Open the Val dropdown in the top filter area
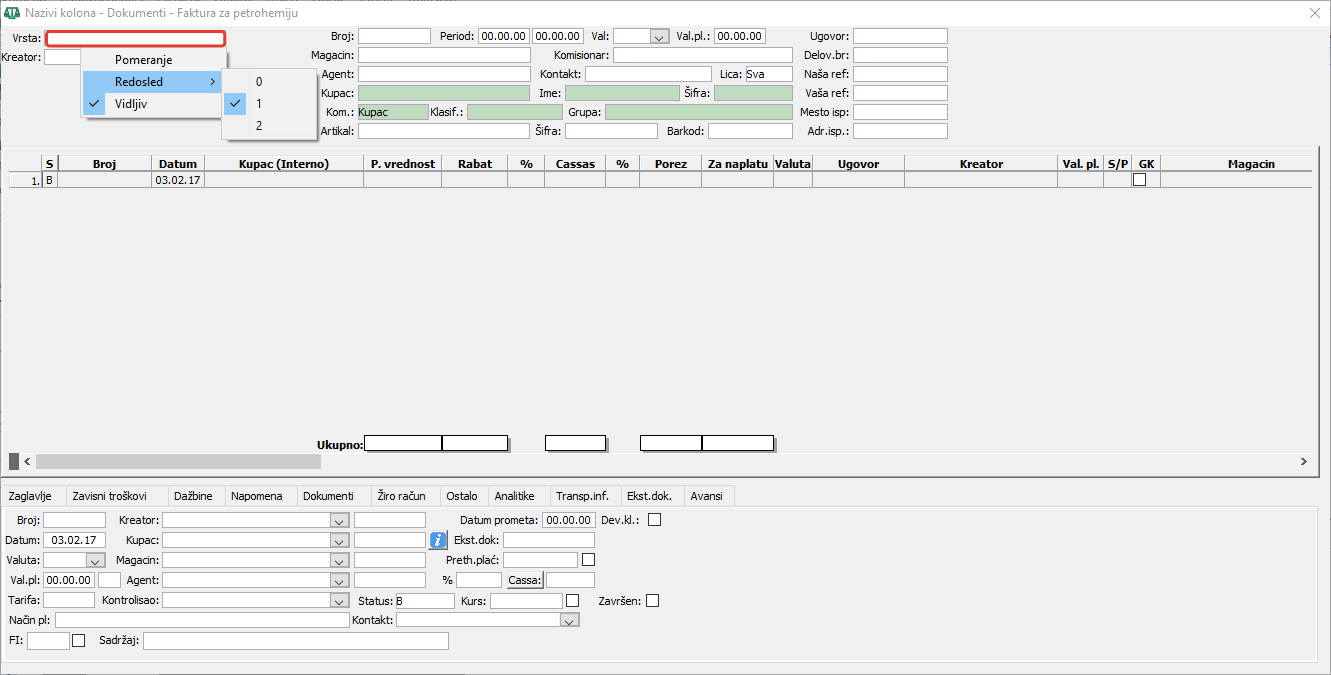 659,37
